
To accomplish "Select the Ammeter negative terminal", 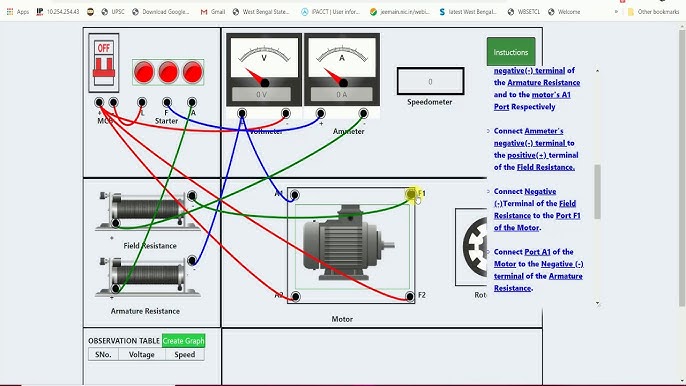I will (363, 113).
